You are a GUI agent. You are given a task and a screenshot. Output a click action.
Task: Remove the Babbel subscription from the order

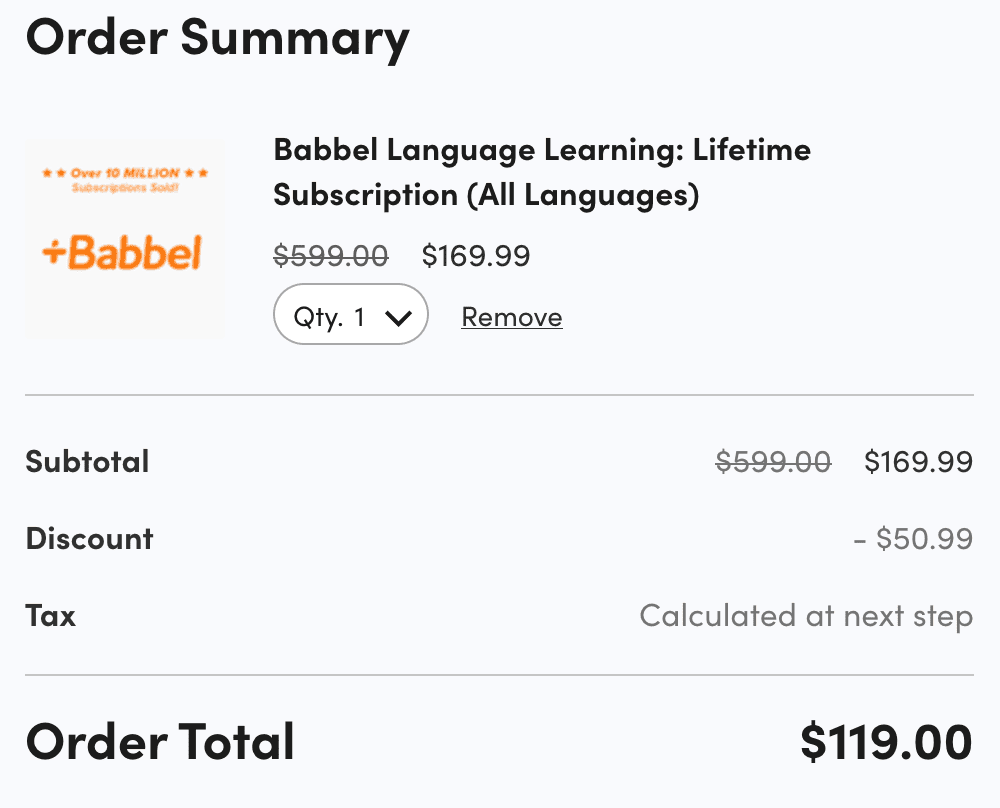point(511,317)
